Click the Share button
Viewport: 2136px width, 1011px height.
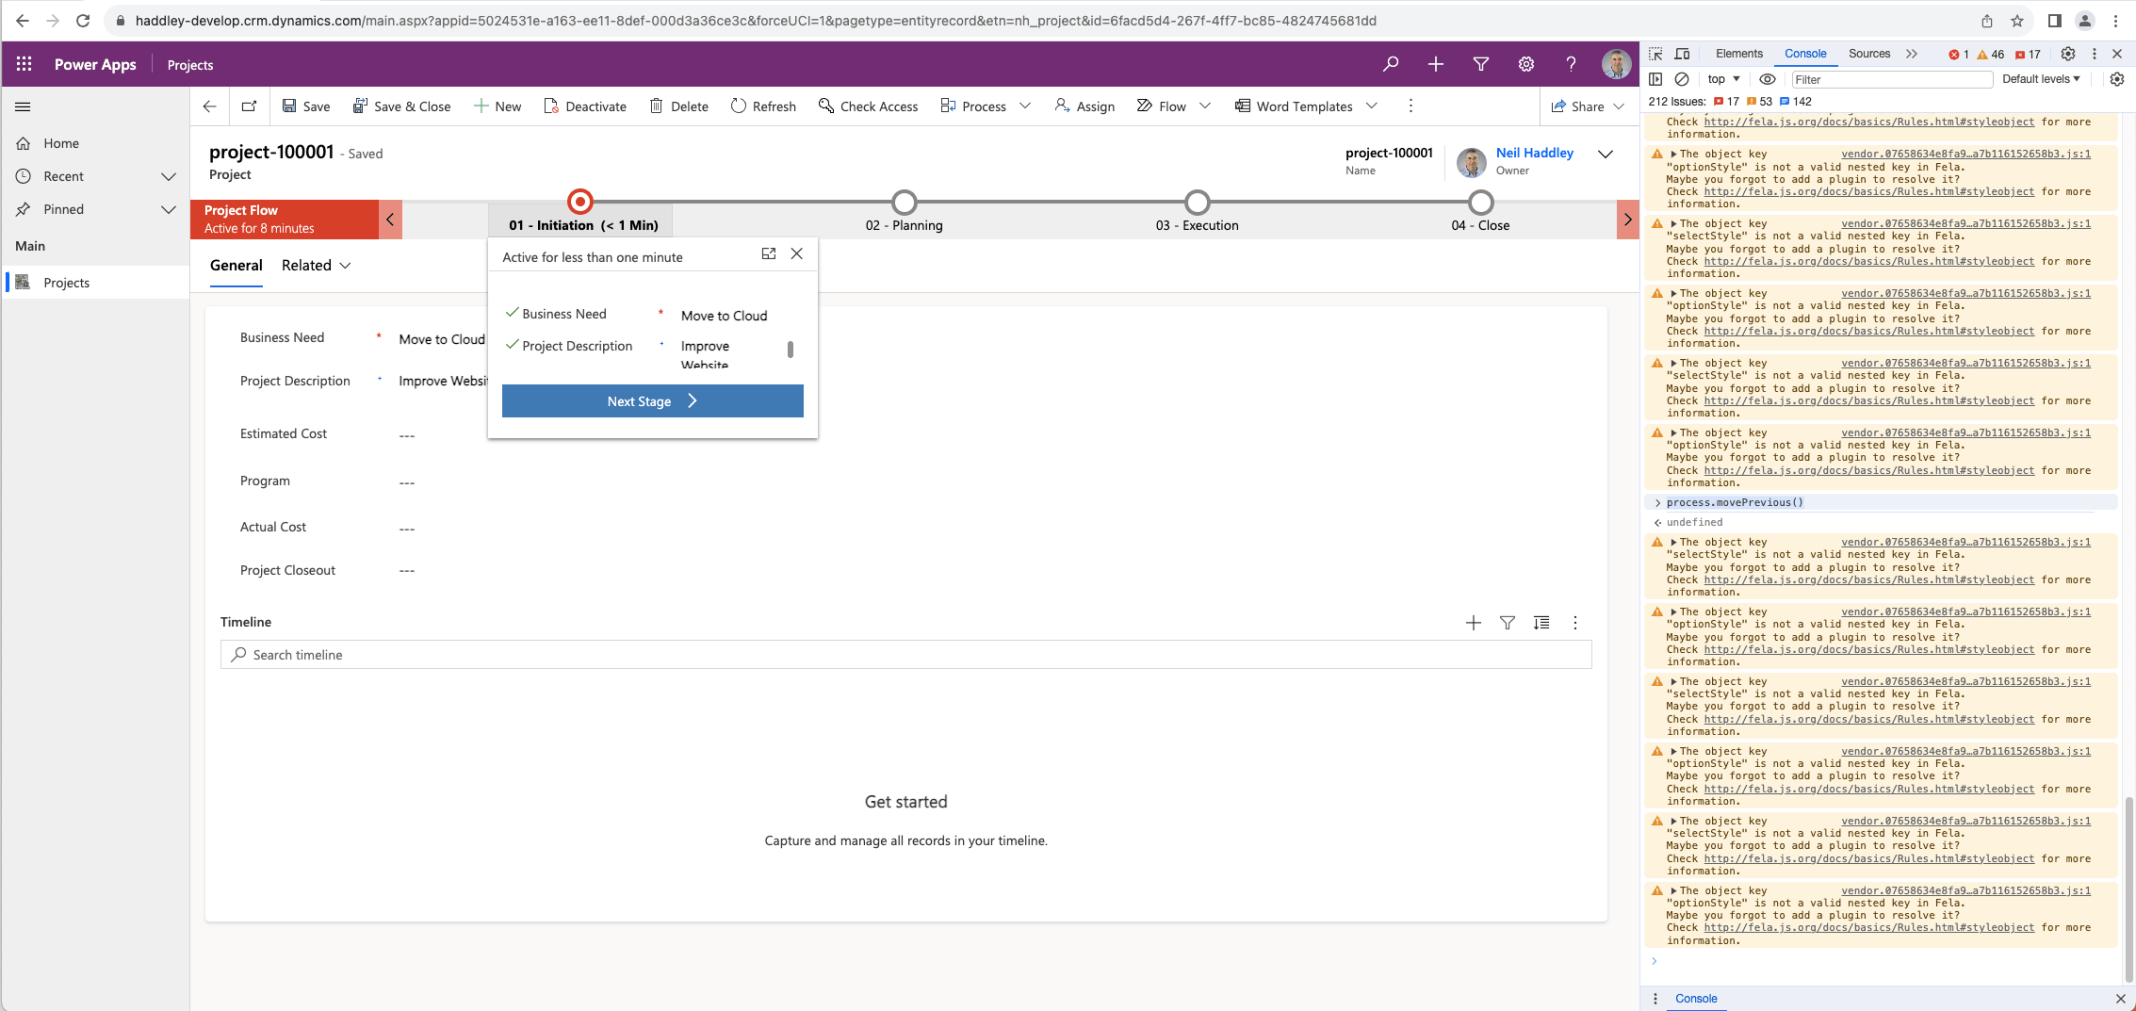(x=1578, y=106)
